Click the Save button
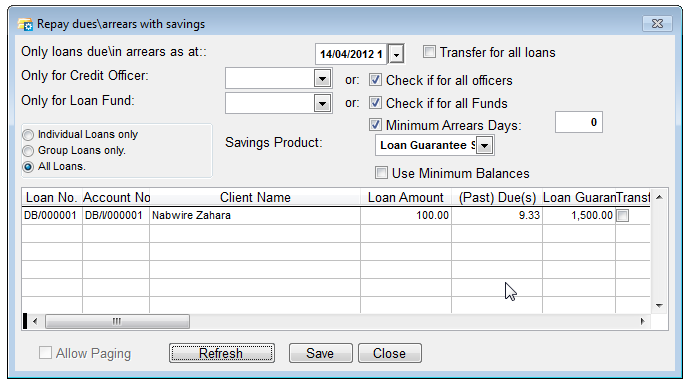The width and height of the screenshot is (683, 383). click(320, 353)
